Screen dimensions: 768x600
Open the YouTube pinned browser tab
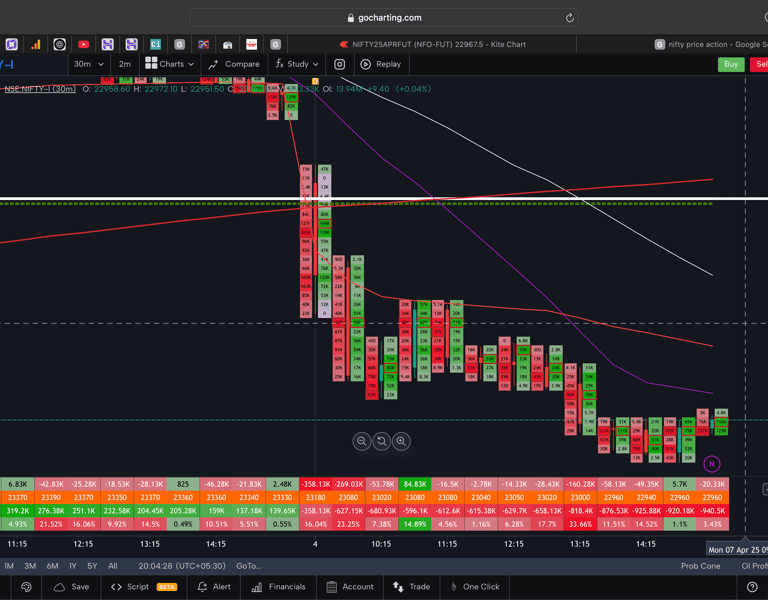click(83, 45)
